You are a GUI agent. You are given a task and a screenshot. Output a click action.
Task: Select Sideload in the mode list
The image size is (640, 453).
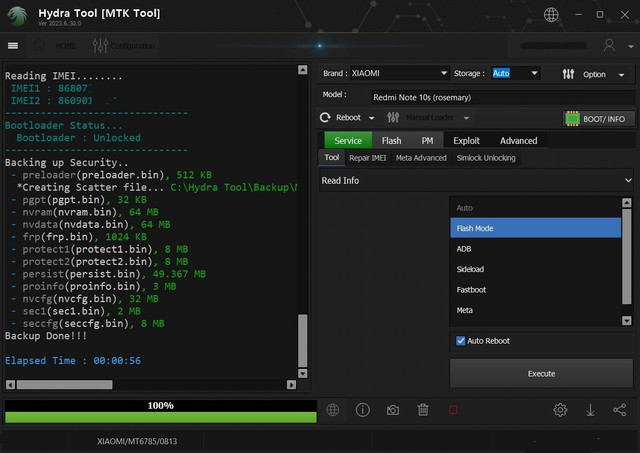click(x=536, y=269)
